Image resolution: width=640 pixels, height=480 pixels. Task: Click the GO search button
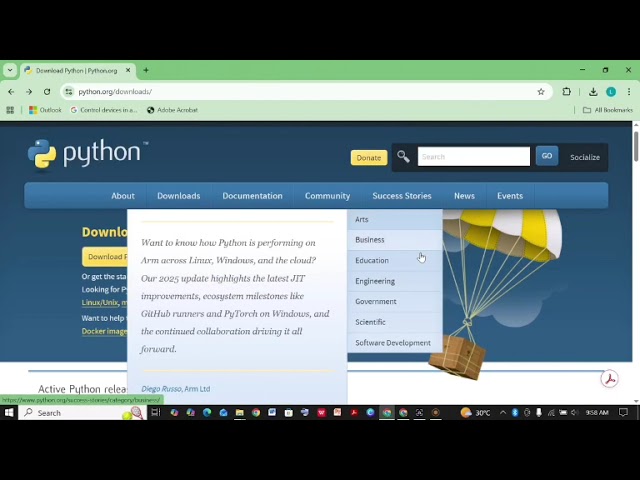click(547, 156)
